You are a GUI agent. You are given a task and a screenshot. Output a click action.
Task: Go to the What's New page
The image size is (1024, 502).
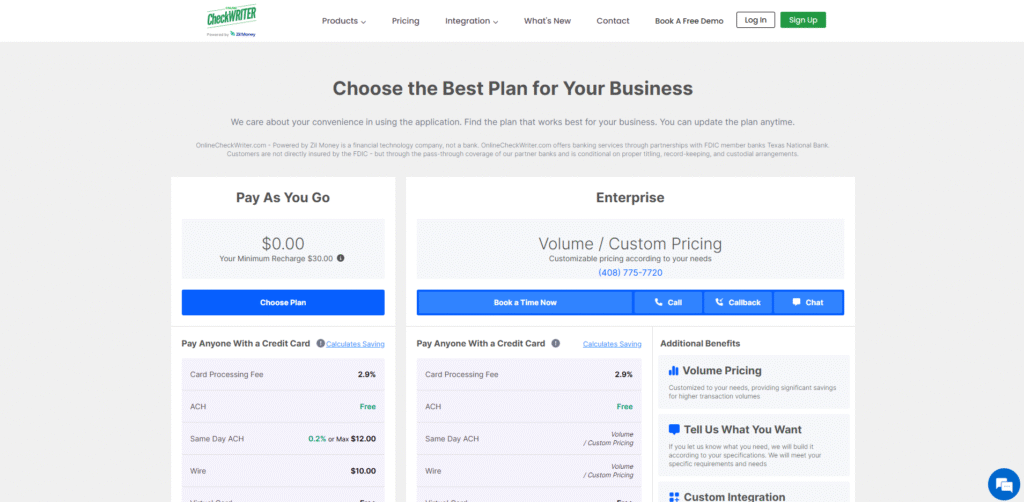547,20
